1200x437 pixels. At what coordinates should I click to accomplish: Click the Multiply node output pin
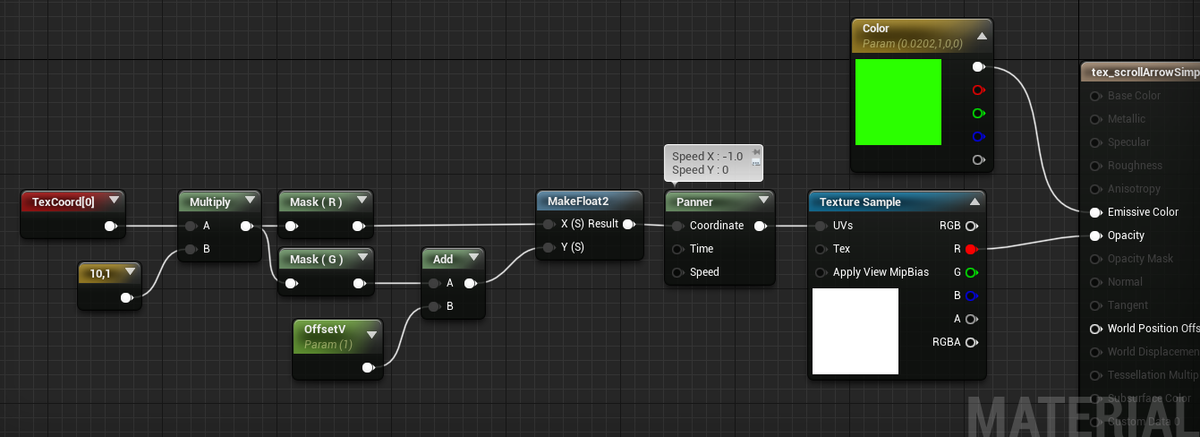click(246, 226)
